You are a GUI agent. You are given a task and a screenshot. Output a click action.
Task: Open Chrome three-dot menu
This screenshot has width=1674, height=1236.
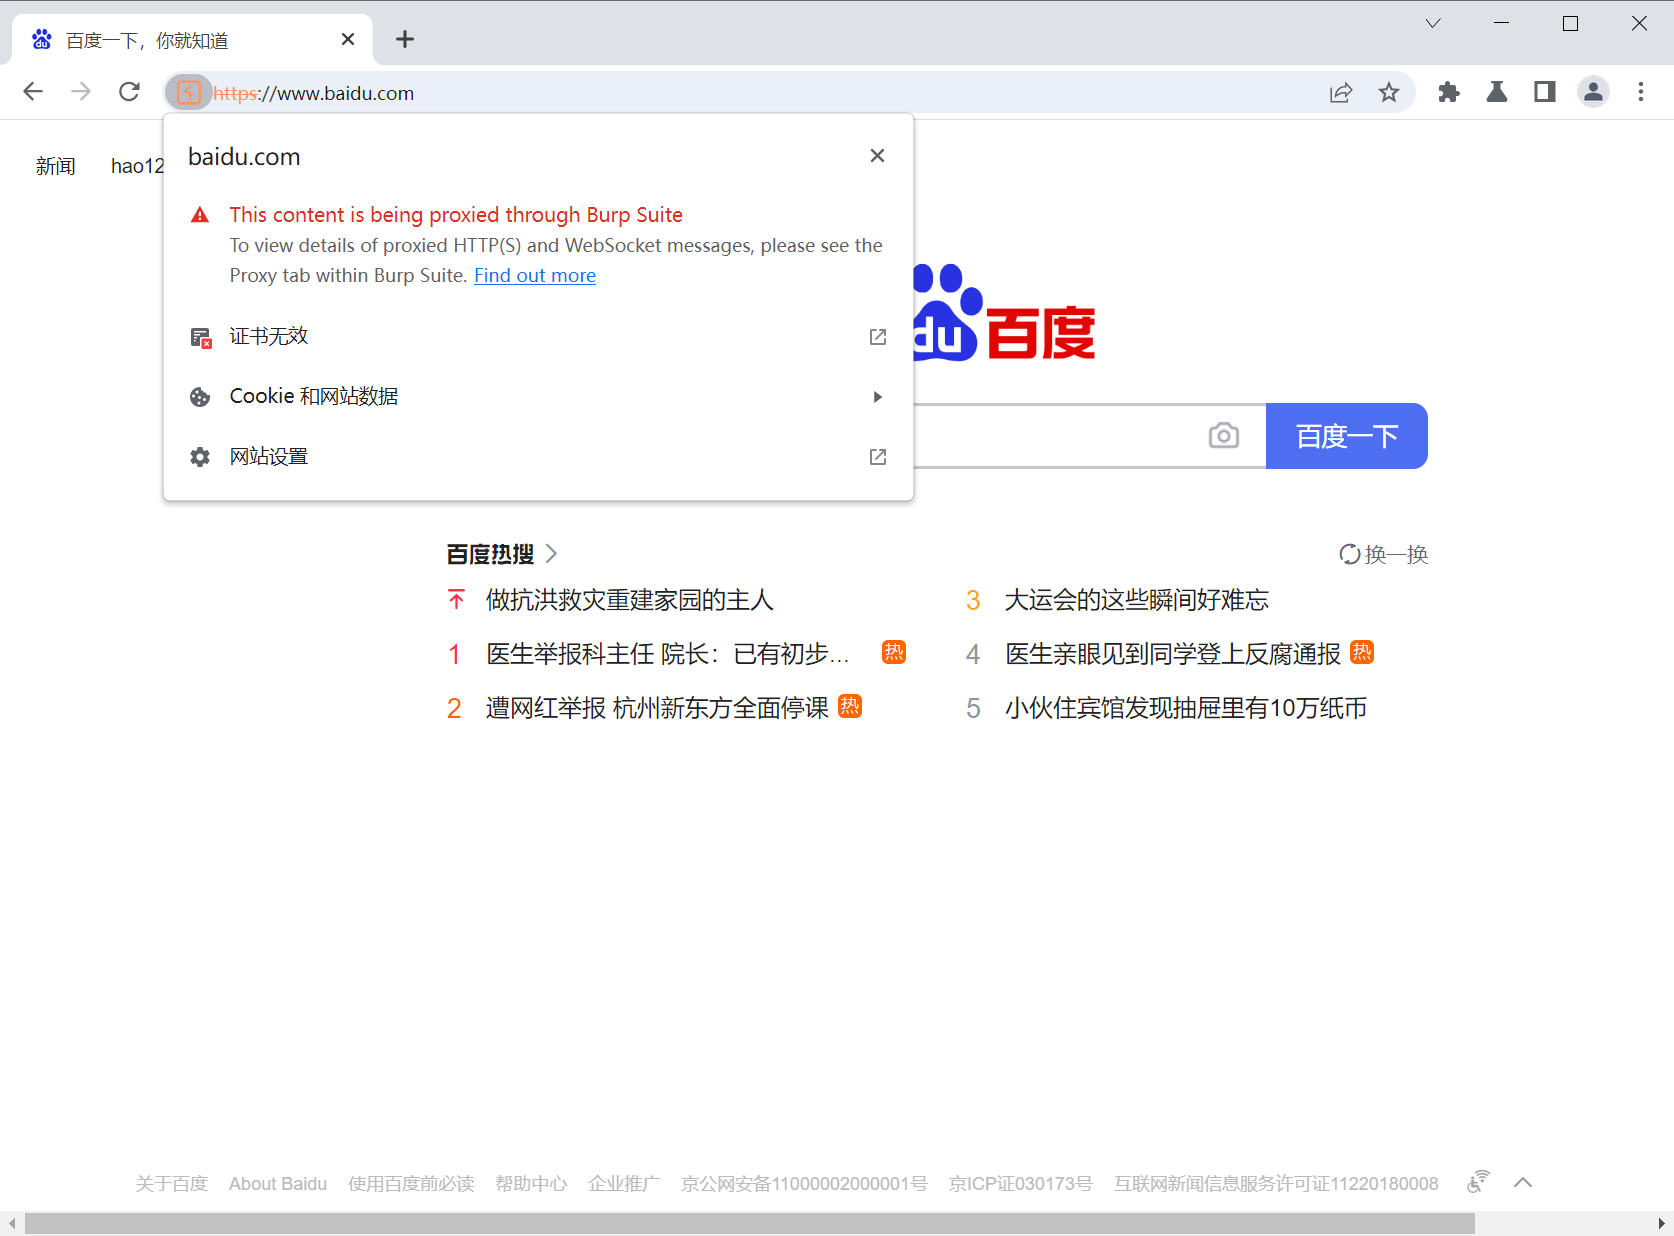pos(1641,93)
